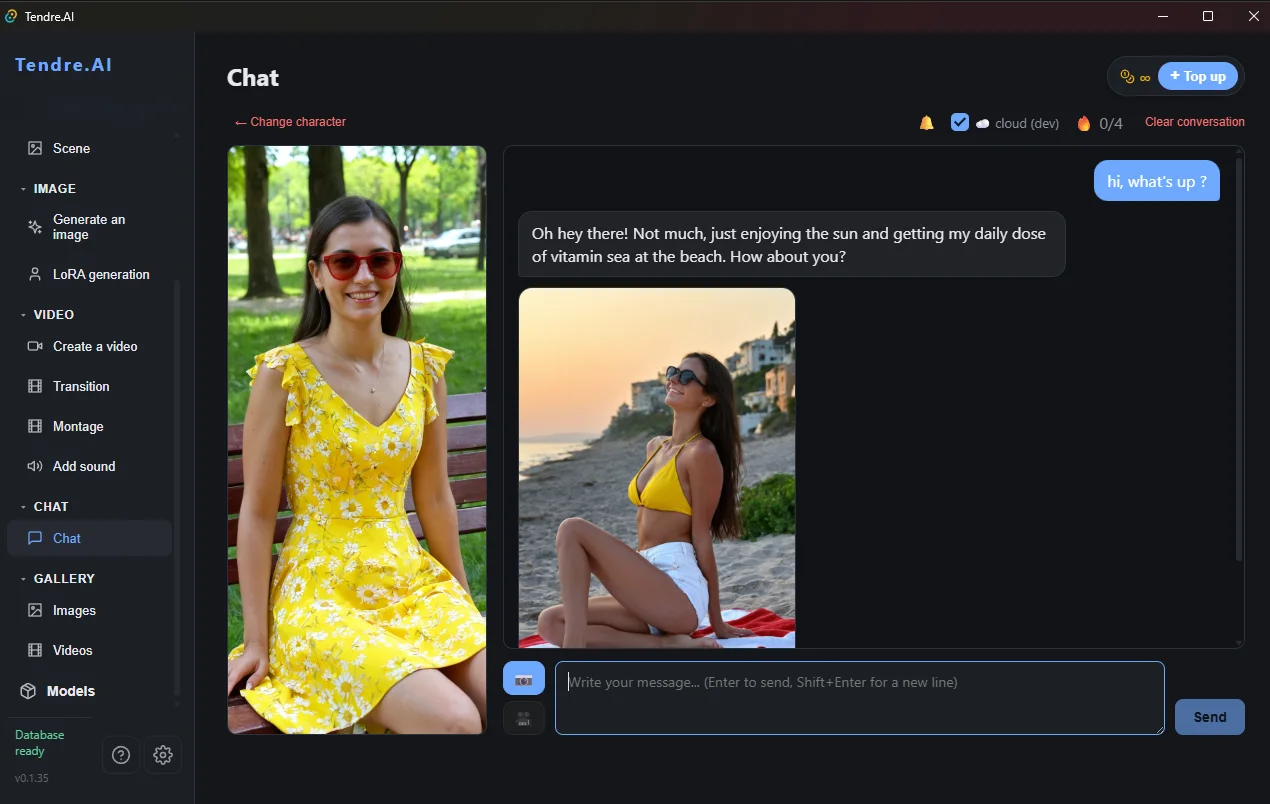Image resolution: width=1270 pixels, height=804 pixels.
Task: Click the Add sound speaker icon
Action: tap(35, 466)
